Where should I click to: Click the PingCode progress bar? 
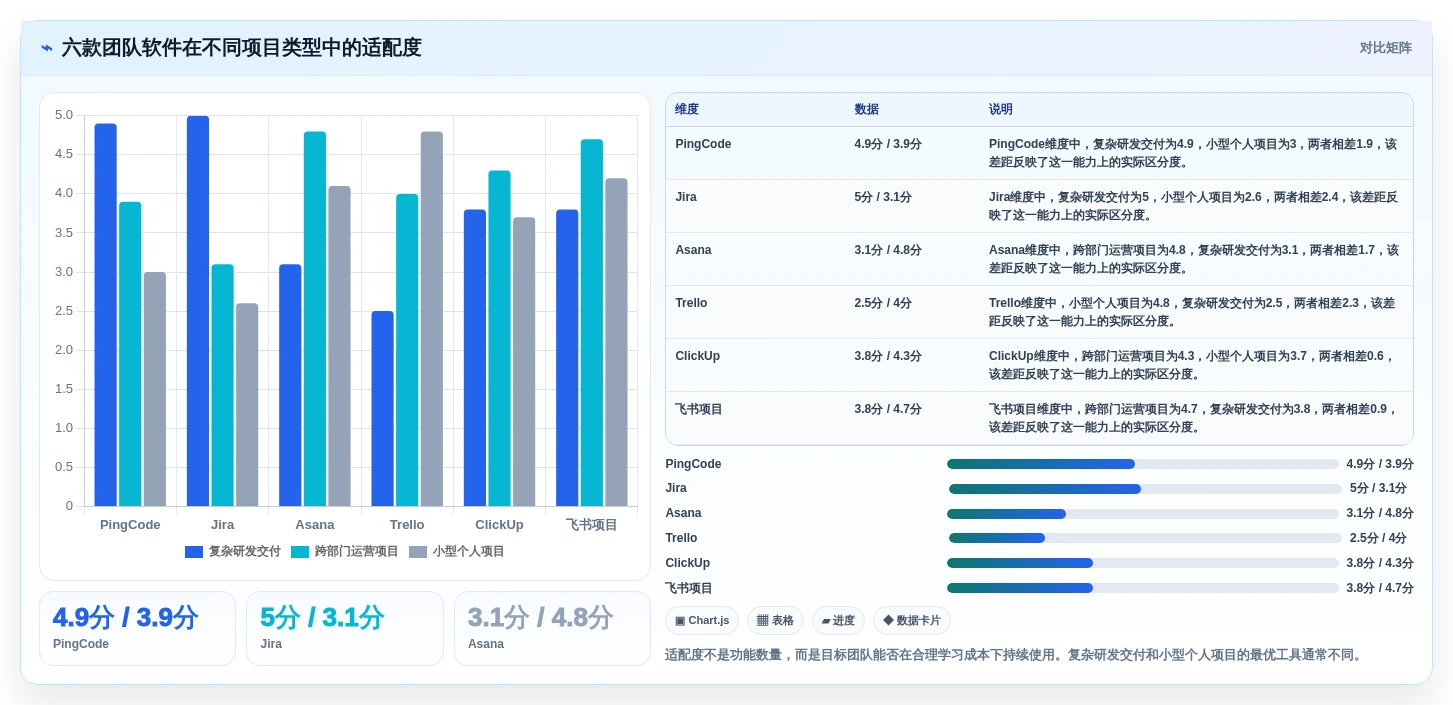[x=1143, y=464]
